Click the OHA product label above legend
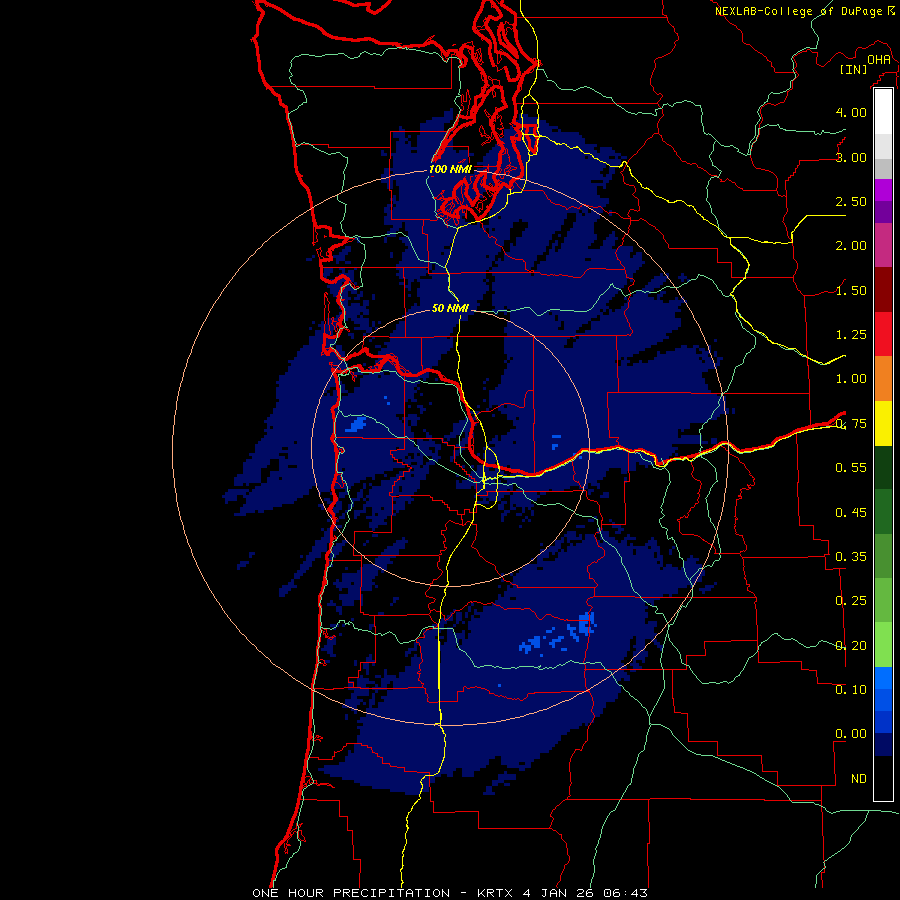Image resolution: width=900 pixels, height=900 pixels. click(x=879, y=59)
